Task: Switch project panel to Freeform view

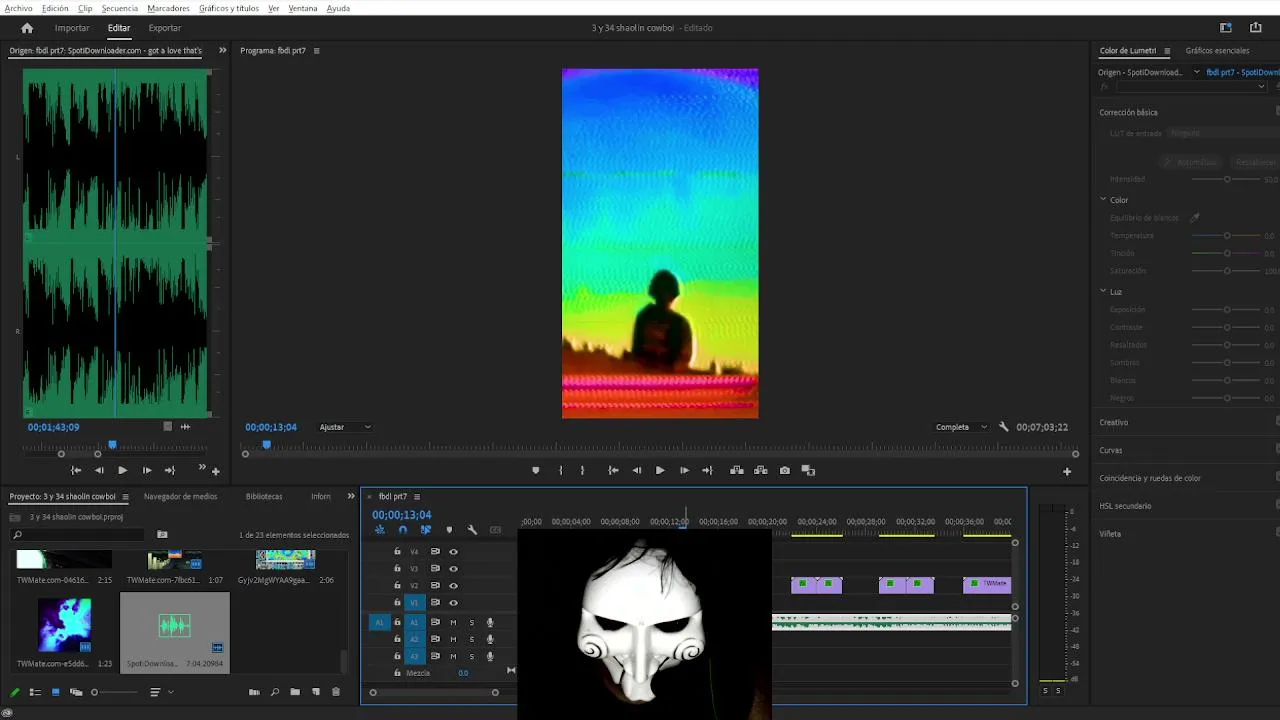Action: point(76,692)
